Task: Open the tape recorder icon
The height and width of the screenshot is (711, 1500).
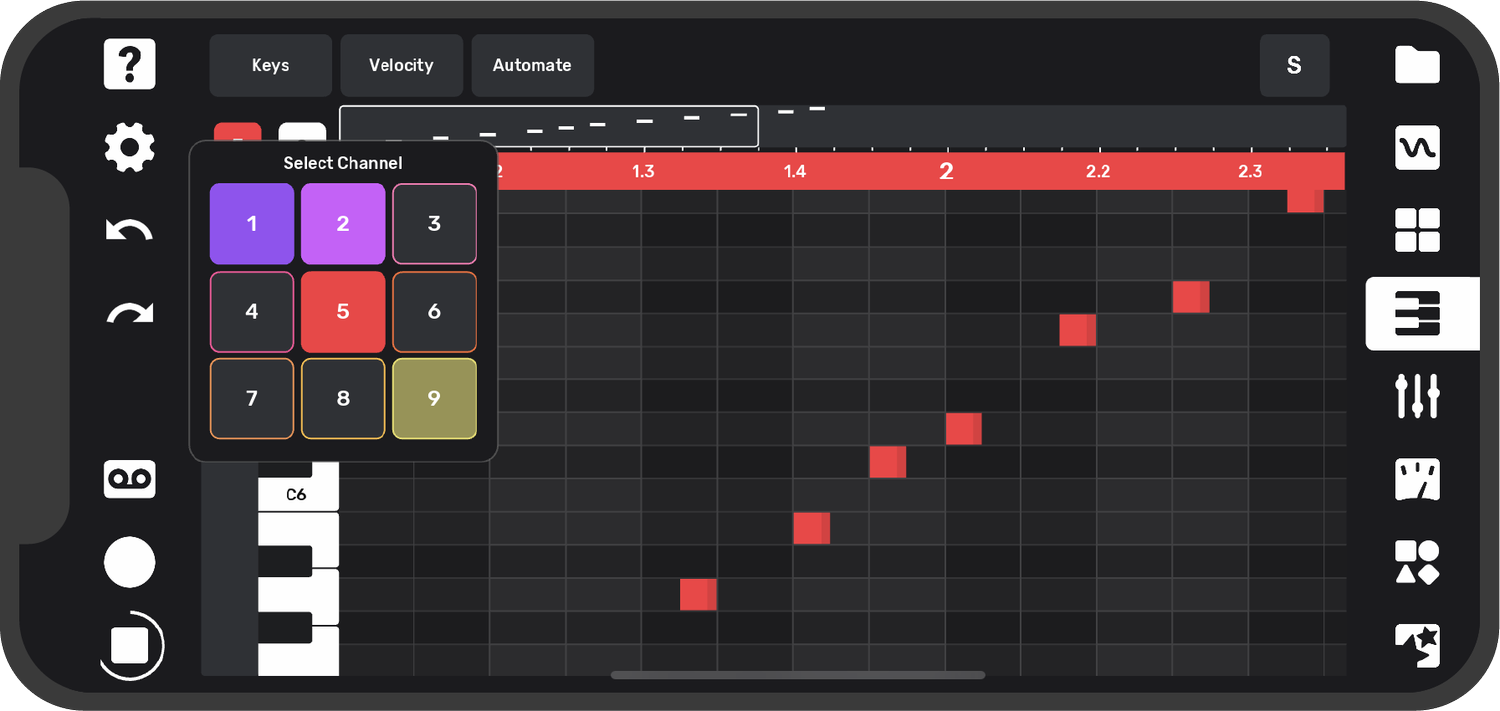Action: [x=129, y=479]
